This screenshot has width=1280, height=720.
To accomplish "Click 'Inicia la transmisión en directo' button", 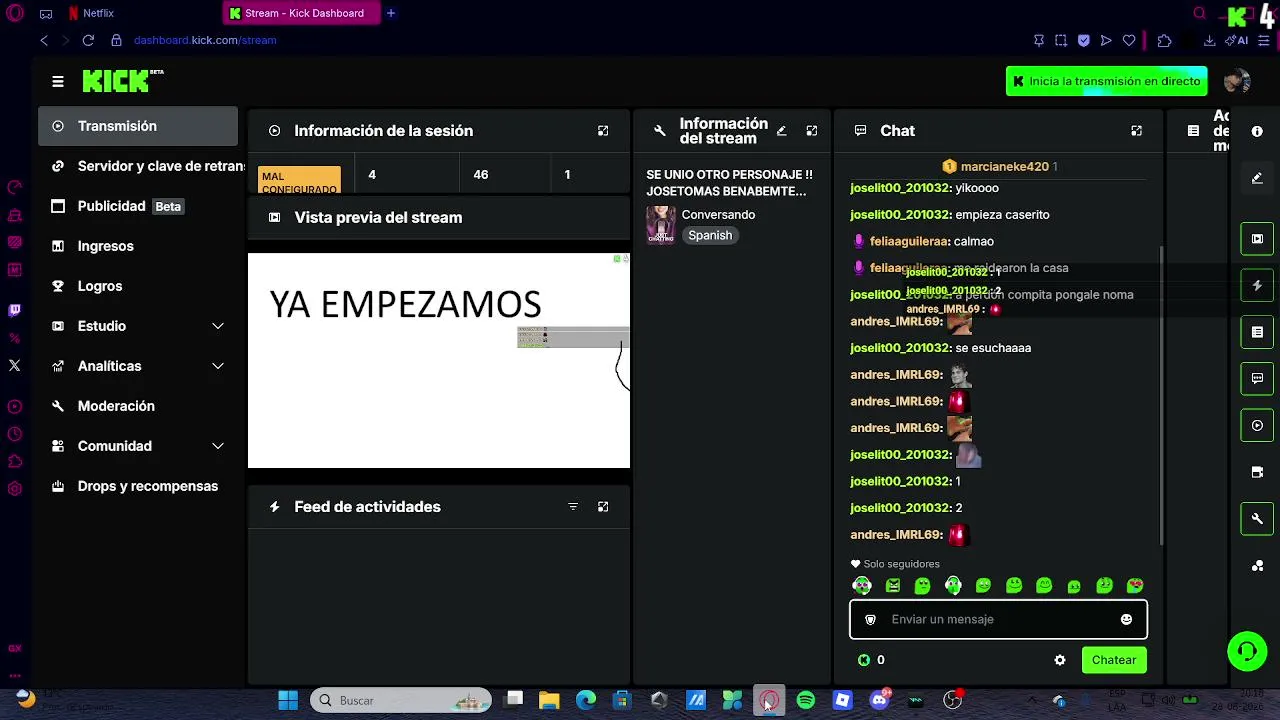I will tap(1106, 81).
